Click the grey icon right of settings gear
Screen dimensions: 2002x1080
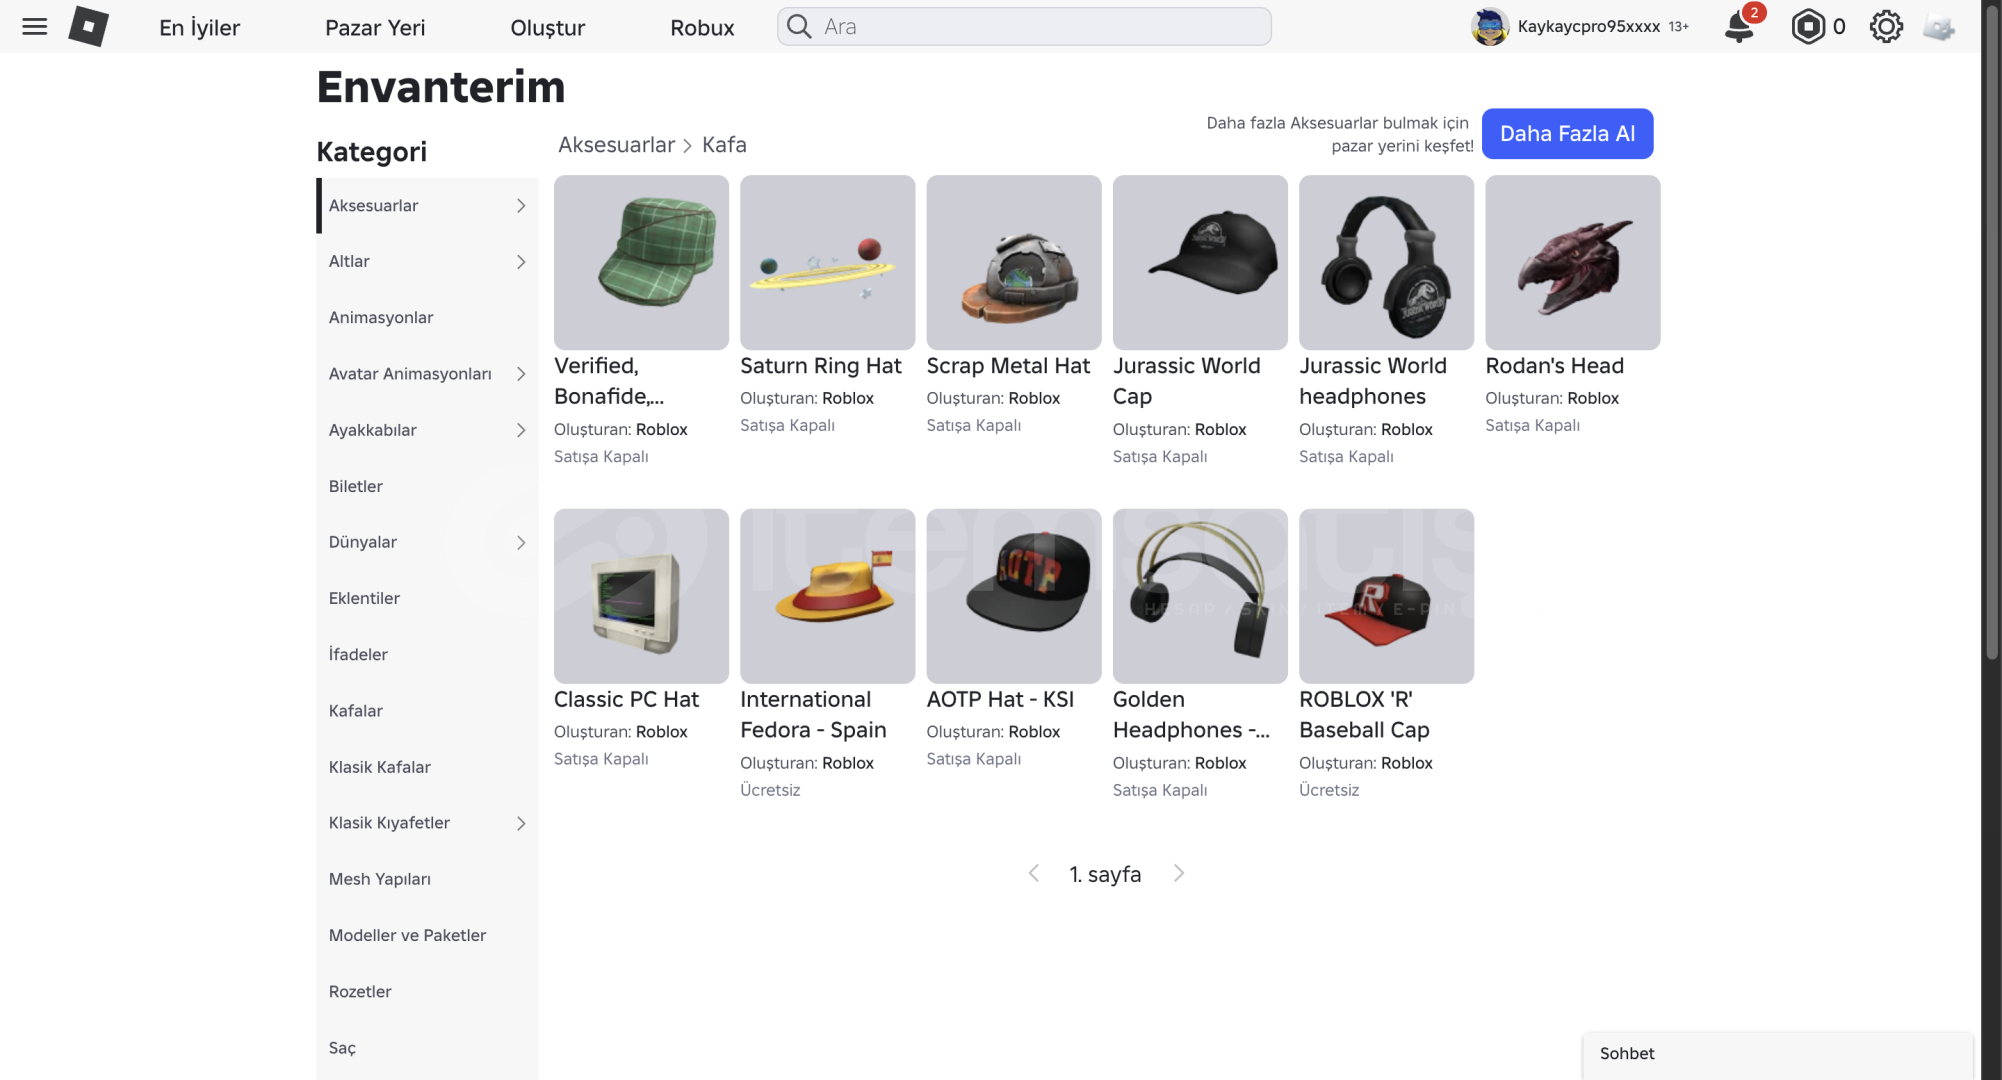point(1939,27)
